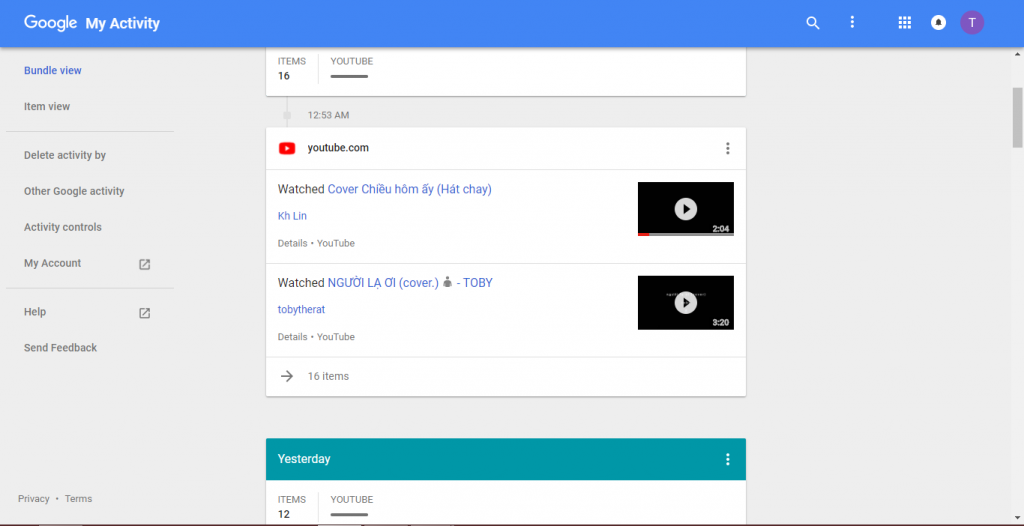This screenshot has width=1024, height=526.
Task: Open the search icon in header
Action: tap(812, 23)
